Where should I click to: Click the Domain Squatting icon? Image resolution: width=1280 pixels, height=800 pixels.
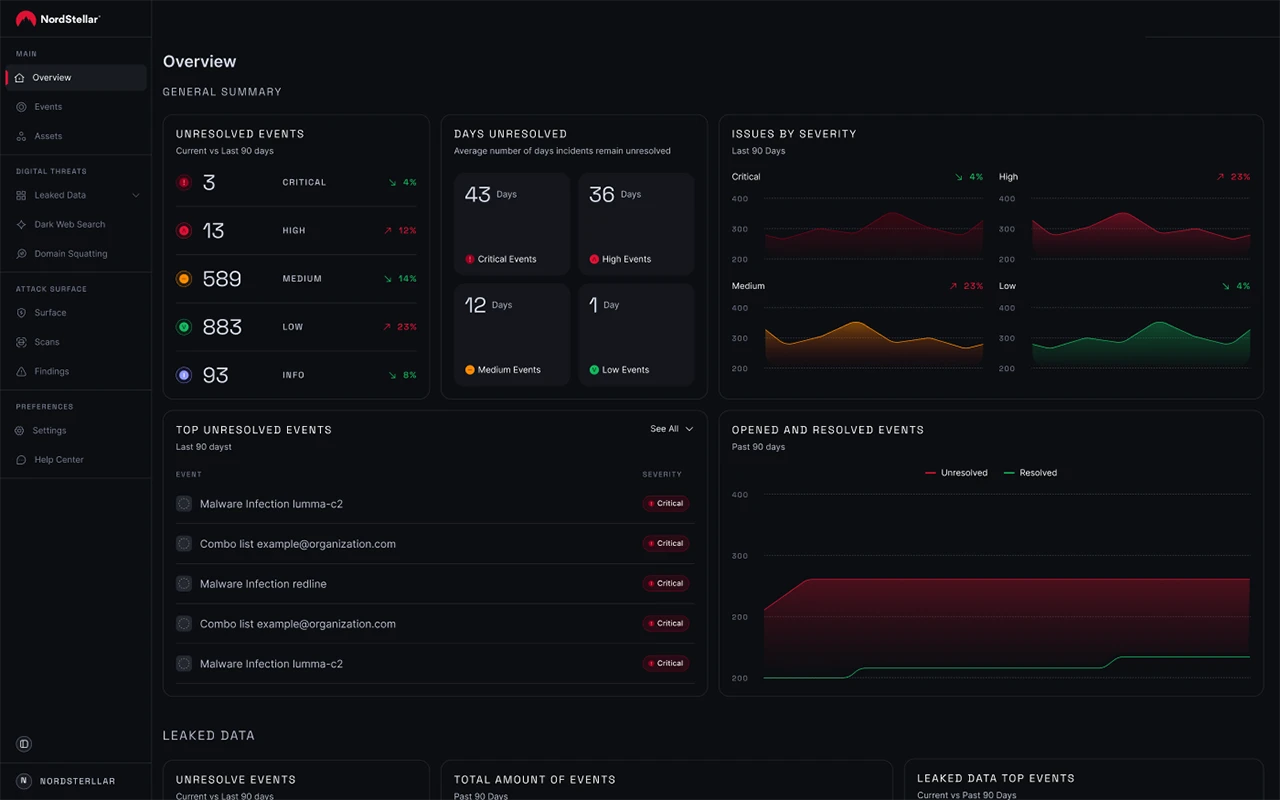21,254
